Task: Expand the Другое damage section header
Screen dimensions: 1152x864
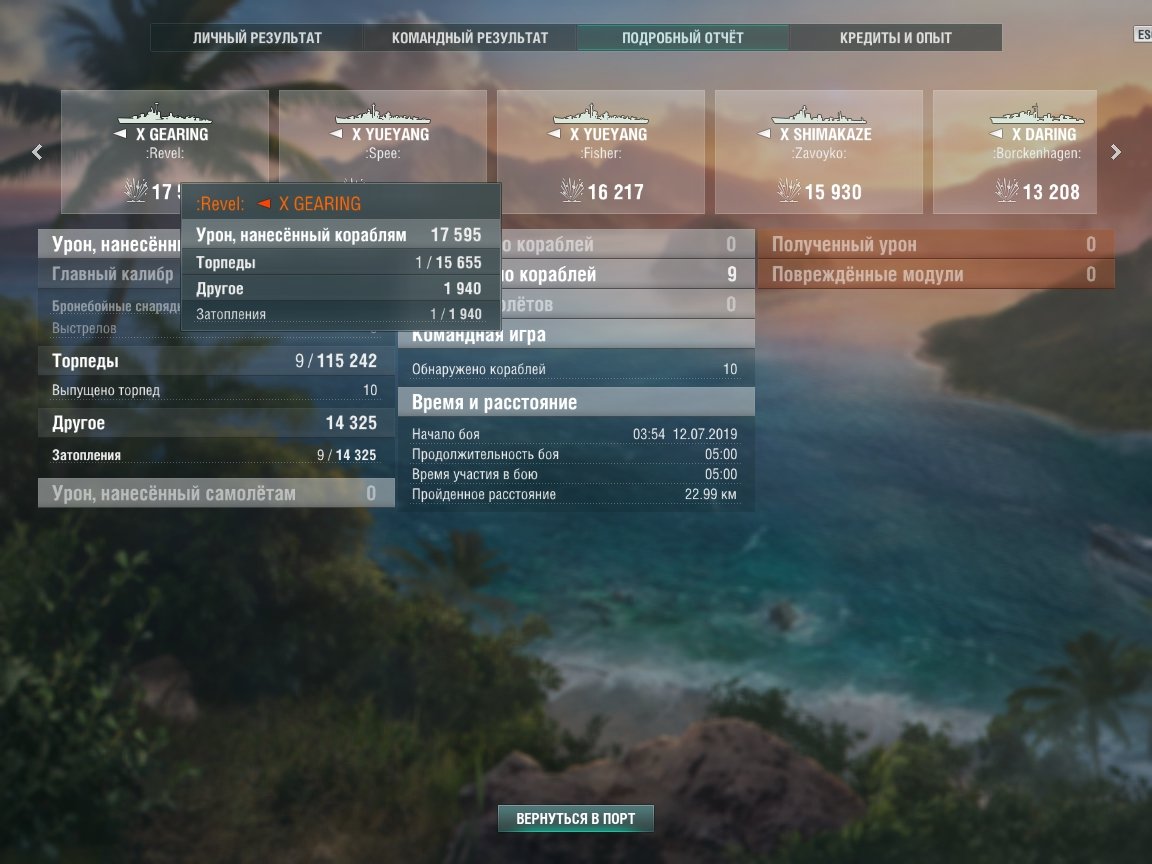Action: coord(216,423)
